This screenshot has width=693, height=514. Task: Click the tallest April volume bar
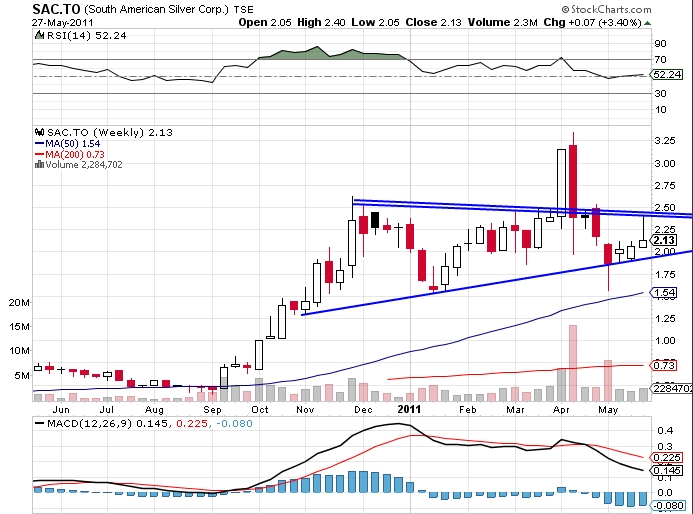pyautogui.click(x=573, y=363)
